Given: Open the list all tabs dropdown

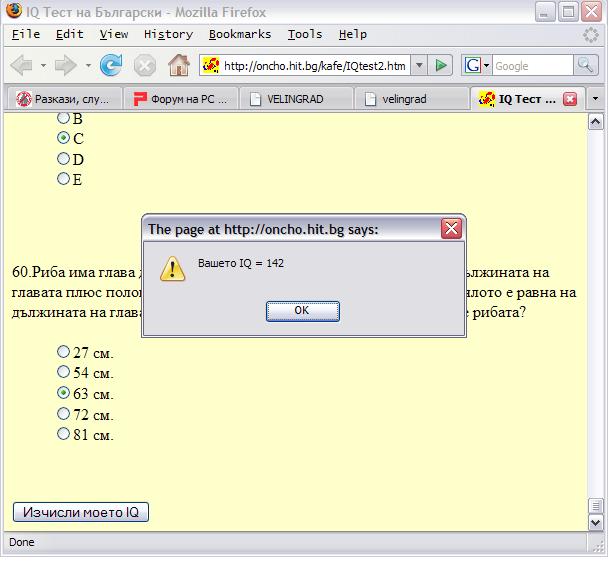Looking at the screenshot, I should tap(595, 99).
